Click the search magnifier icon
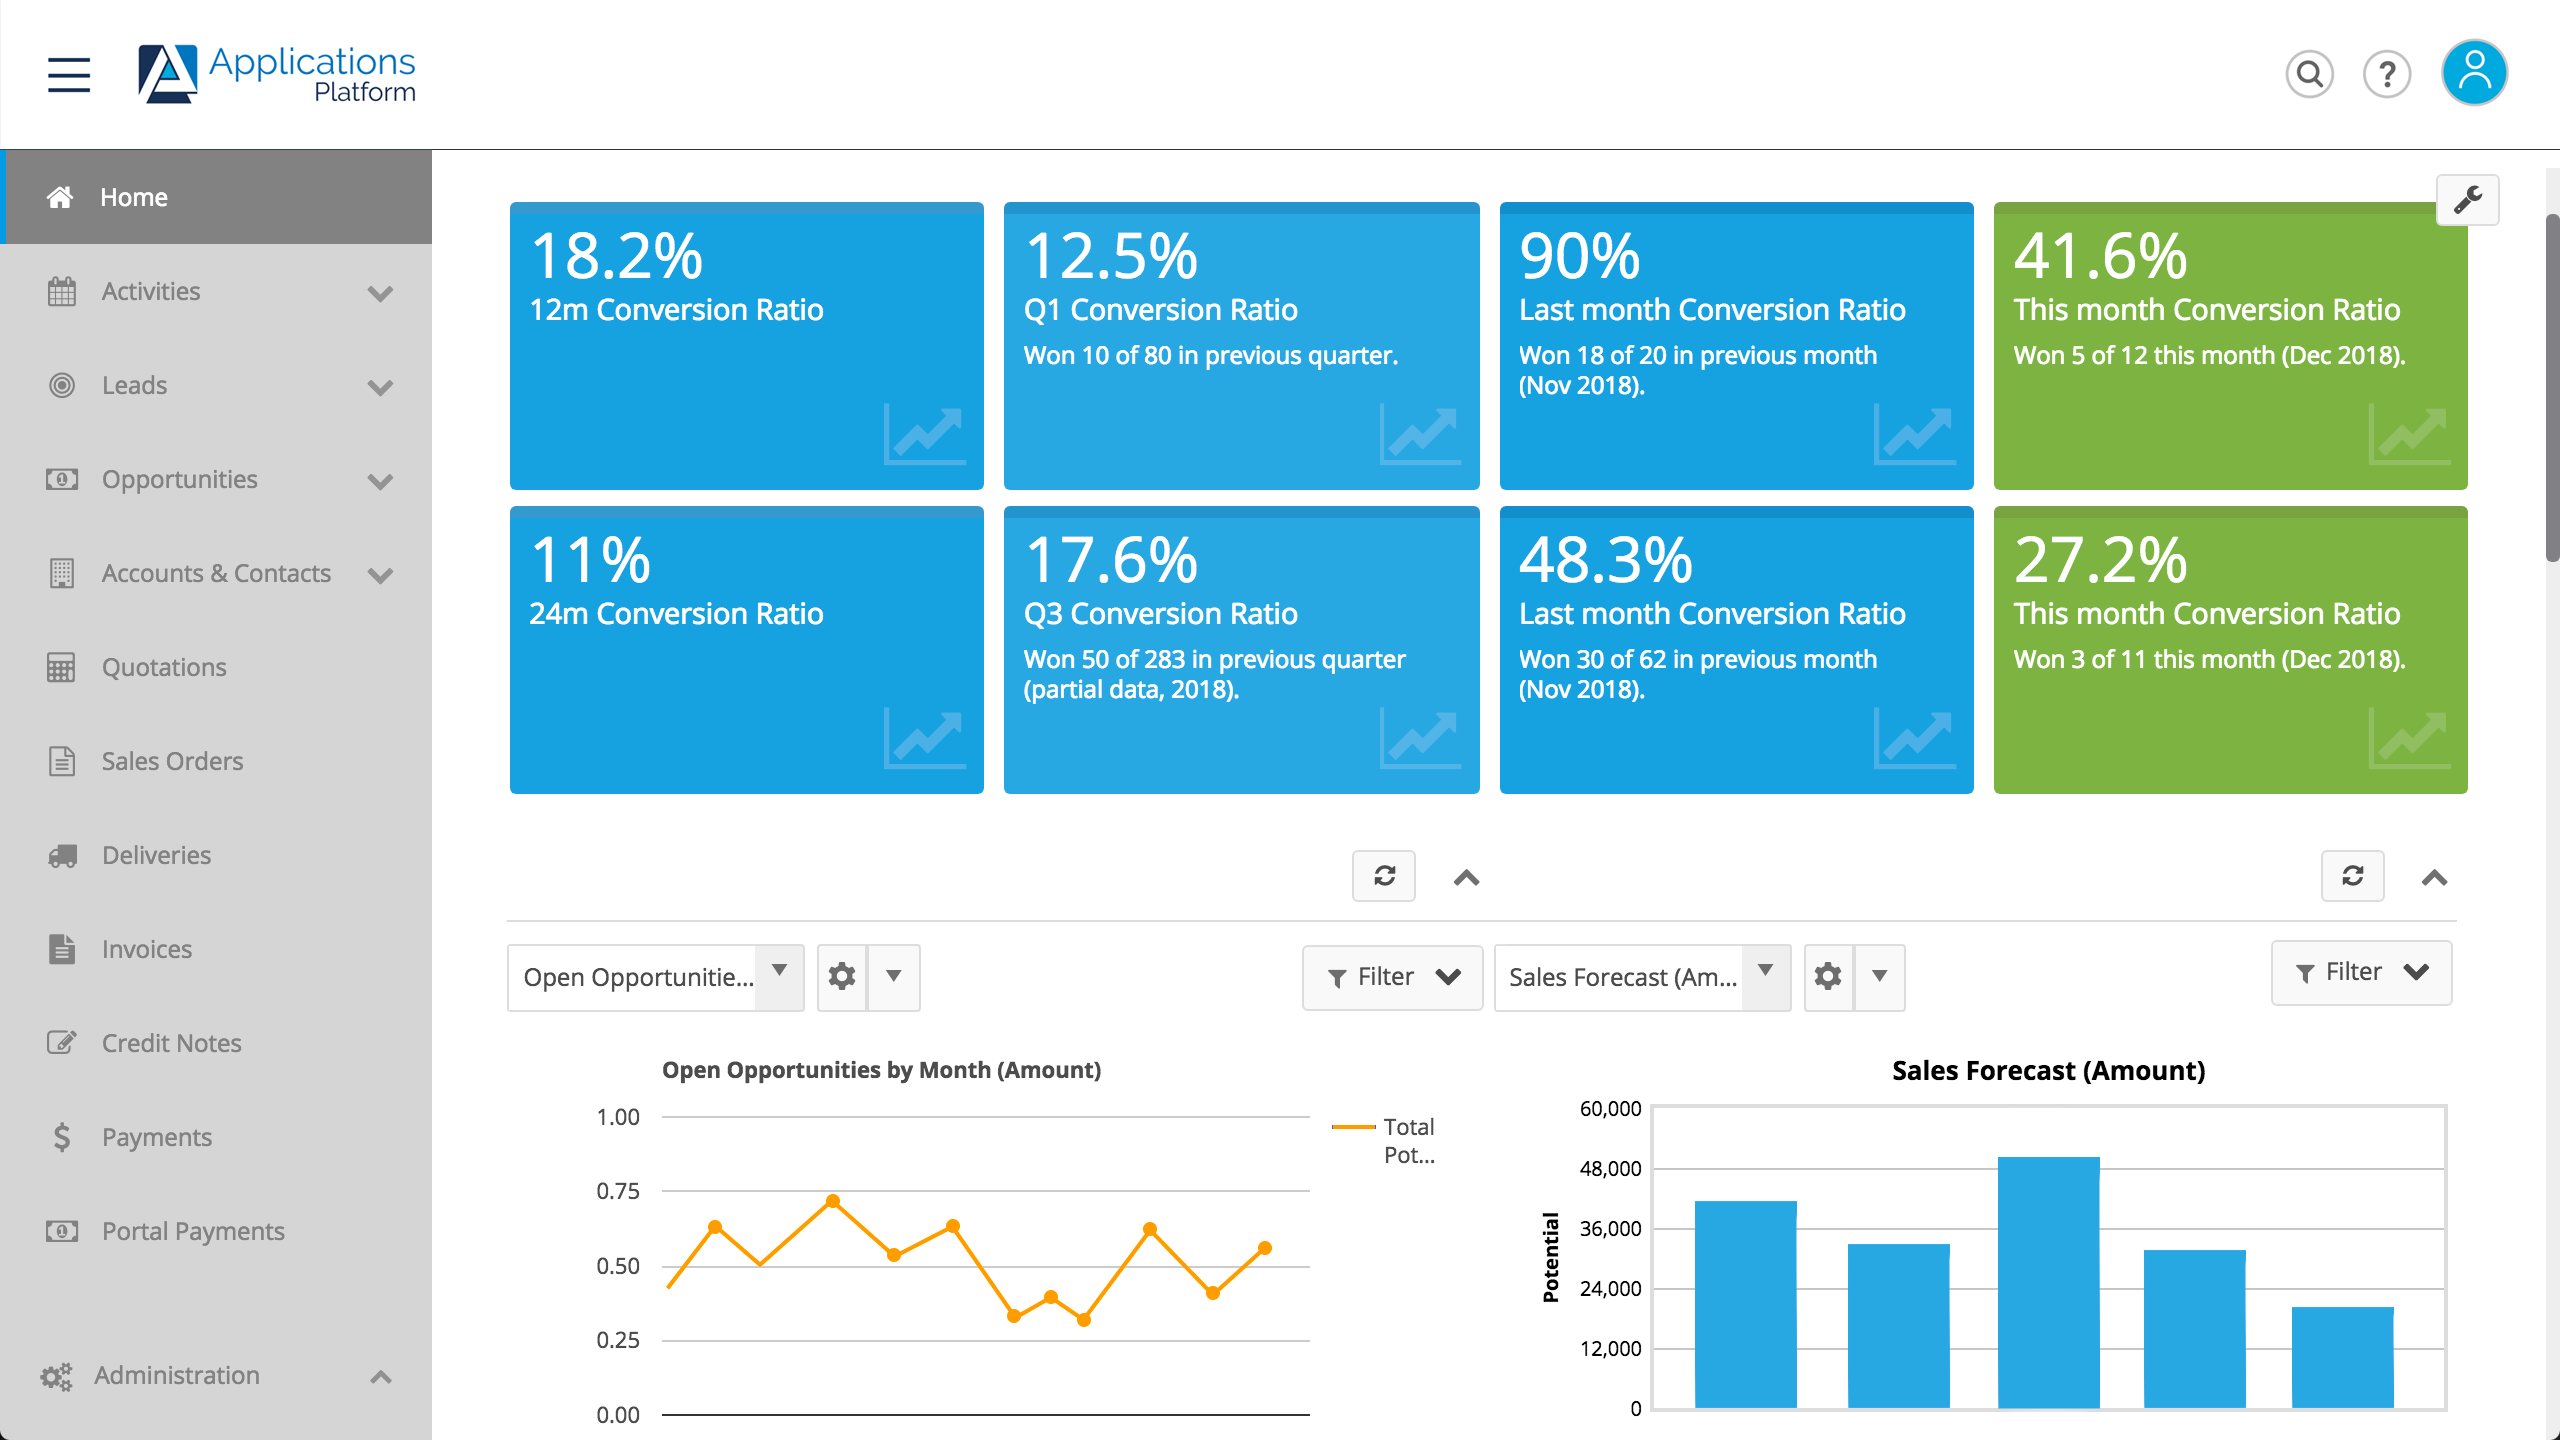This screenshot has width=2560, height=1440. pyautogui.click(x=2309, y=74)
